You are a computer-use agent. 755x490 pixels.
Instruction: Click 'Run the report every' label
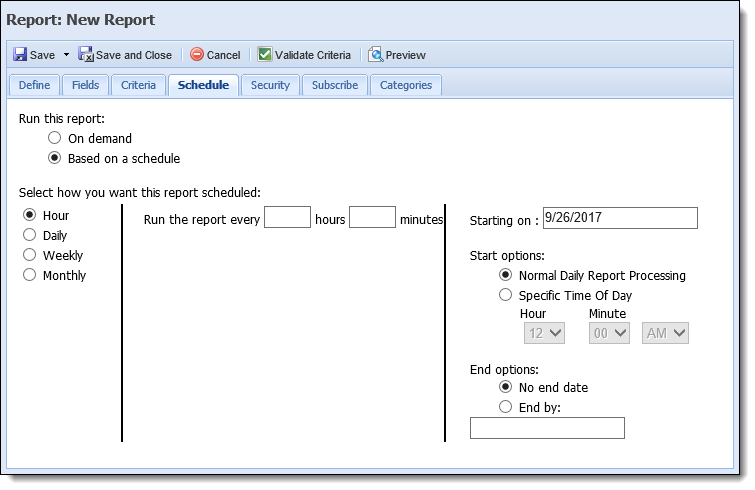coord(202,219)
